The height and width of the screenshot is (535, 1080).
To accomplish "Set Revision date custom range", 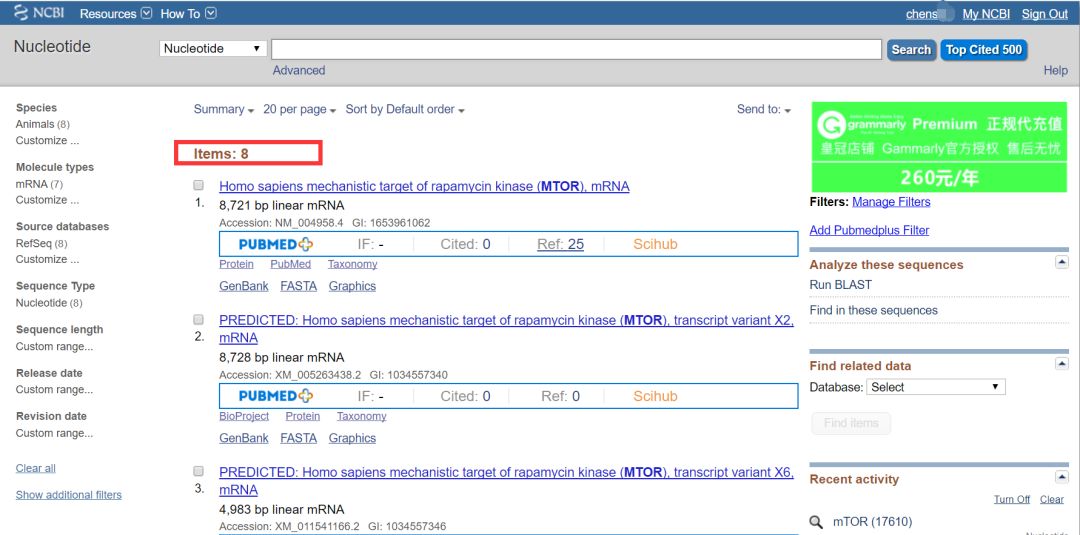I will coord(54,433).
